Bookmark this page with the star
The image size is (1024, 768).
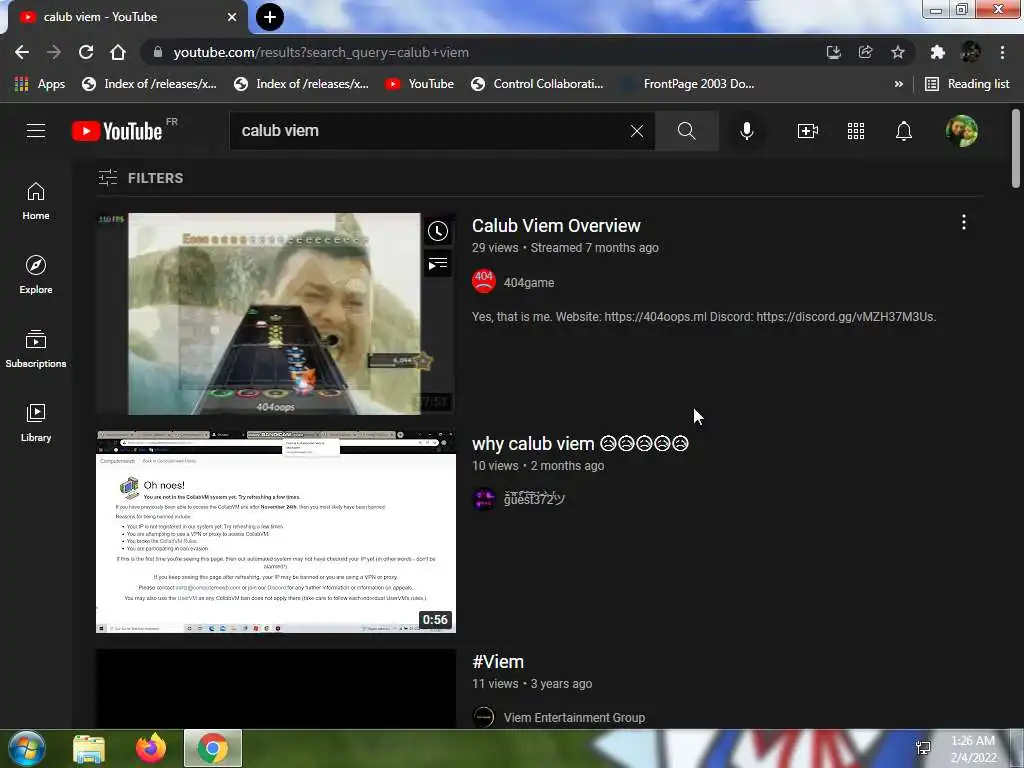pyautogui.click(x=898, y=52)
